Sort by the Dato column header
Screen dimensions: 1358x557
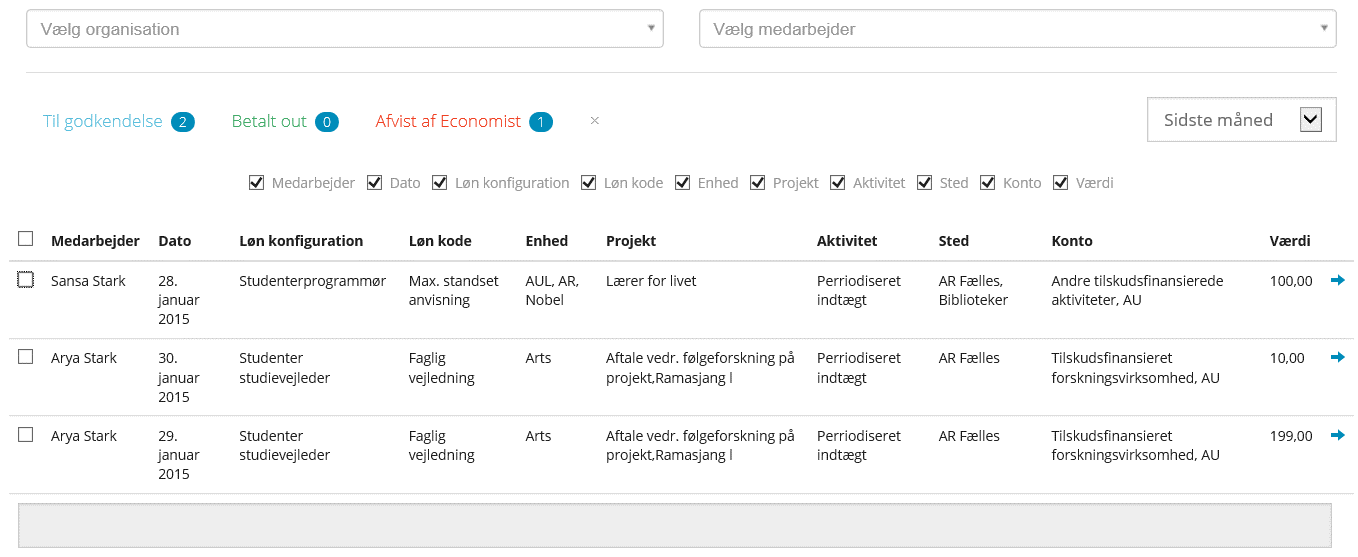174,241
